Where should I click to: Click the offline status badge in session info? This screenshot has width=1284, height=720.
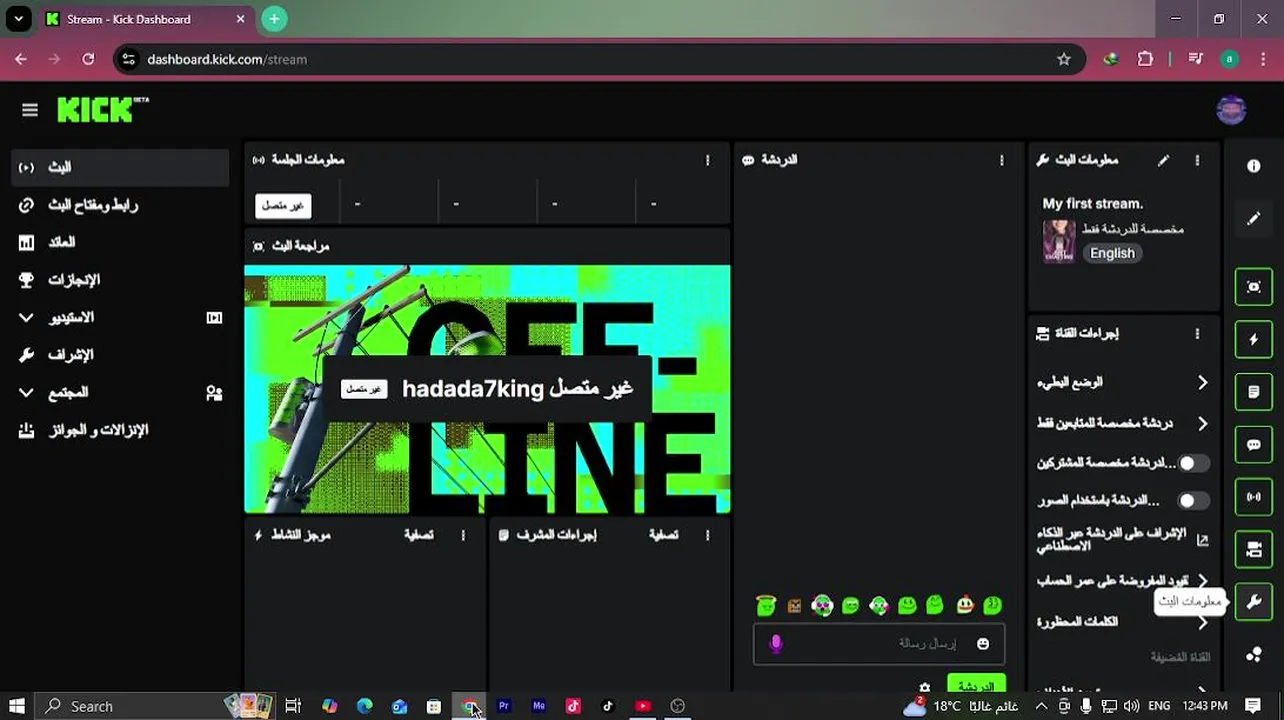point(283,205)
